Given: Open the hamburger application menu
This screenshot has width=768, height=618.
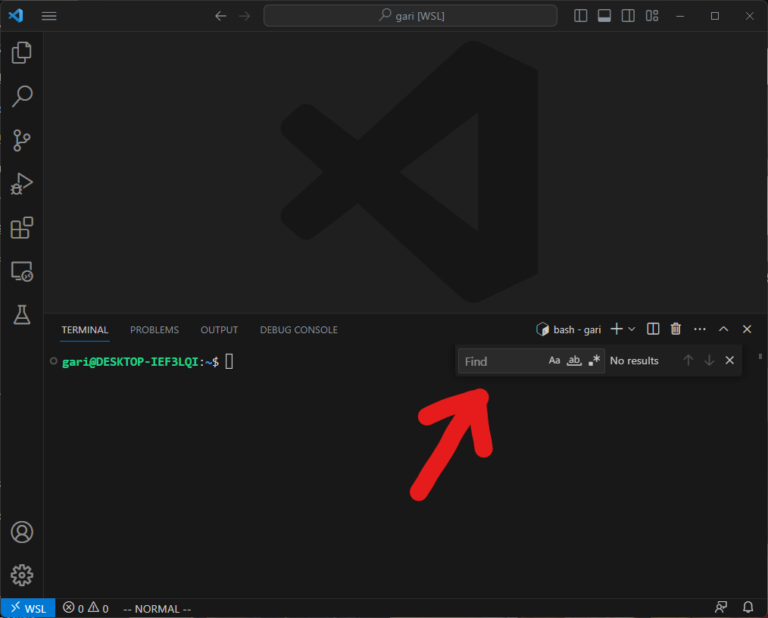Looking at the screenshot, I should (x=49, y=16).
